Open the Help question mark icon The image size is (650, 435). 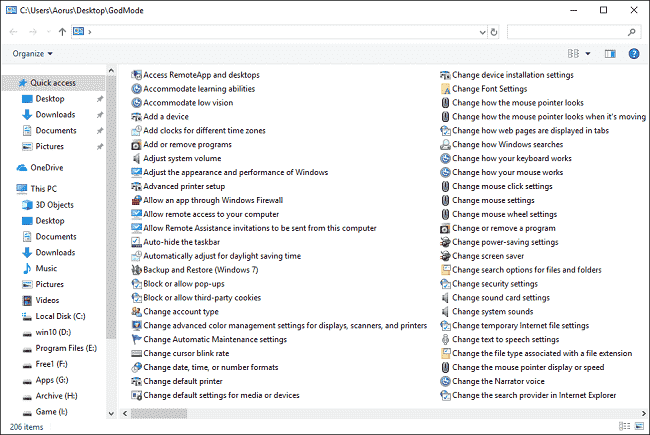(634, 54)
